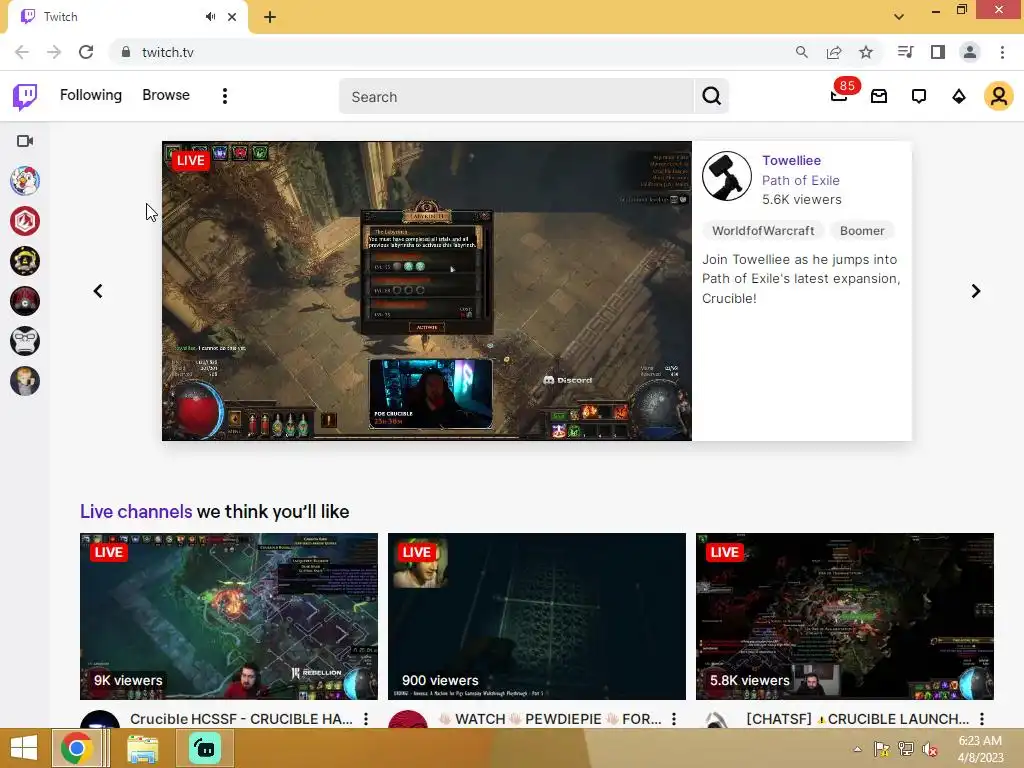Click the 'Live channels' heading link
Image resolution: width=1024 pixels, height=768 pixels.
pyautogui.click(x=136, y=511)
